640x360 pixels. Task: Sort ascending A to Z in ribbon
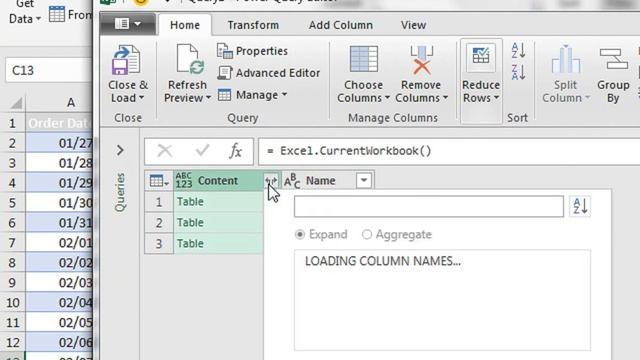tap(518, 51)
